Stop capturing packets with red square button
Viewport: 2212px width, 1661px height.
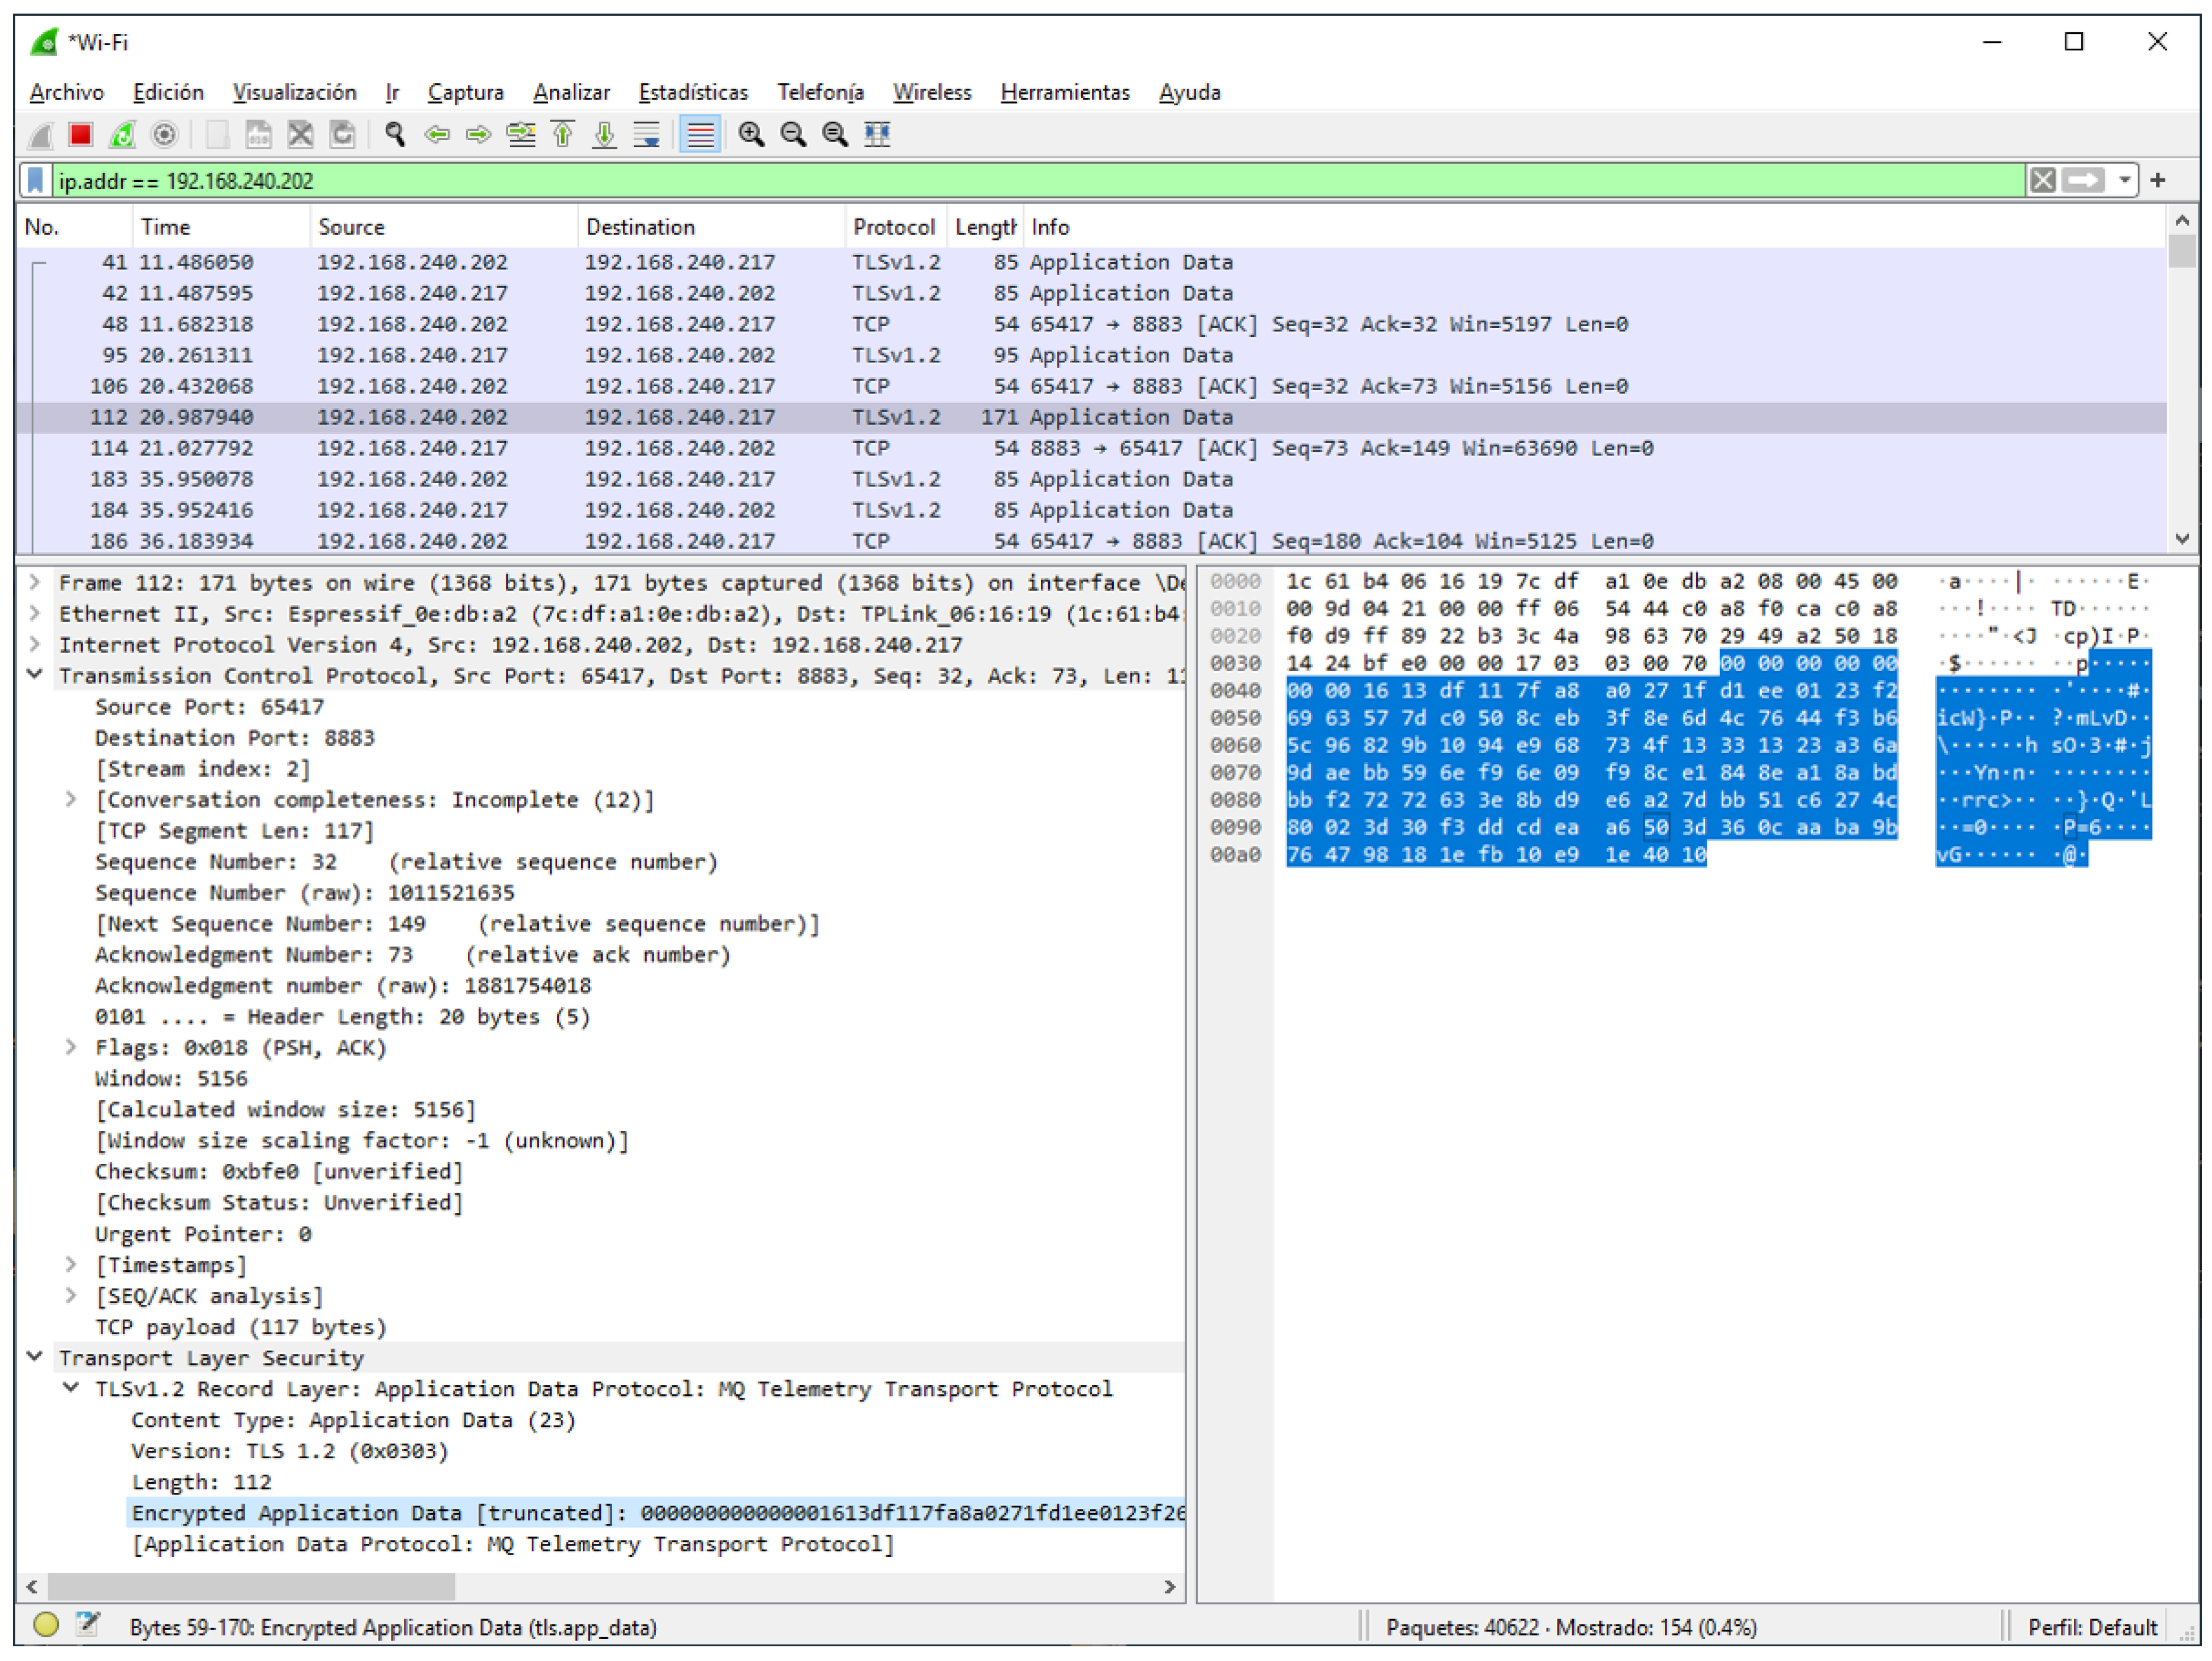(x=81, y=134)
